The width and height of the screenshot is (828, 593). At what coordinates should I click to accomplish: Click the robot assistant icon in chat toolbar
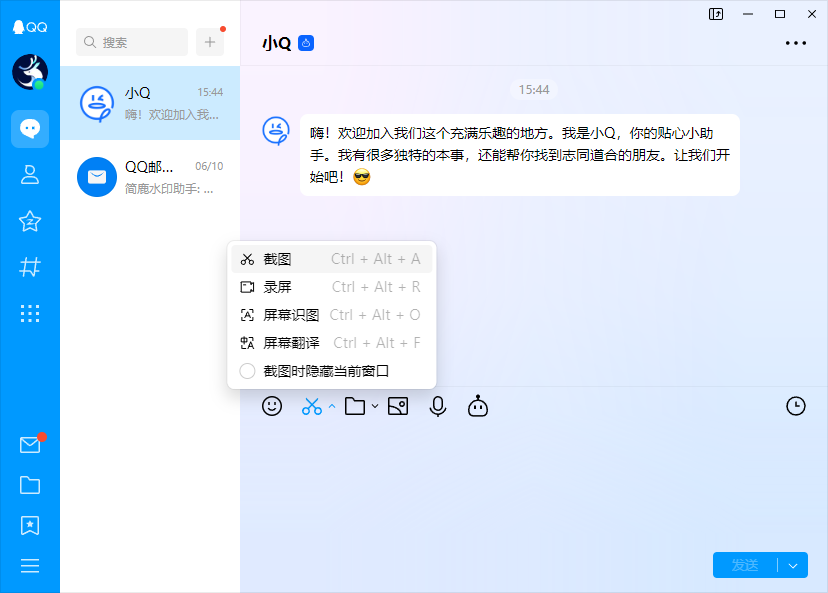click(477, 406)
